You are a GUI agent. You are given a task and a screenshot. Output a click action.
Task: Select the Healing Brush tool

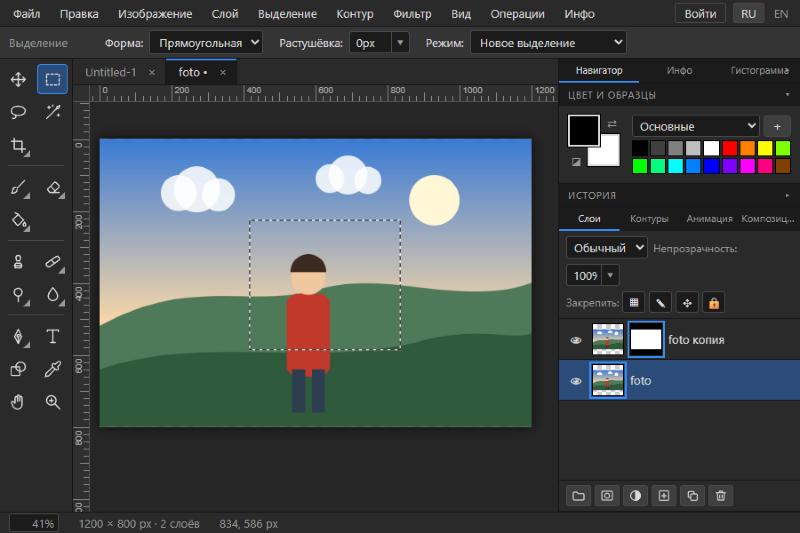click(53, 262)
